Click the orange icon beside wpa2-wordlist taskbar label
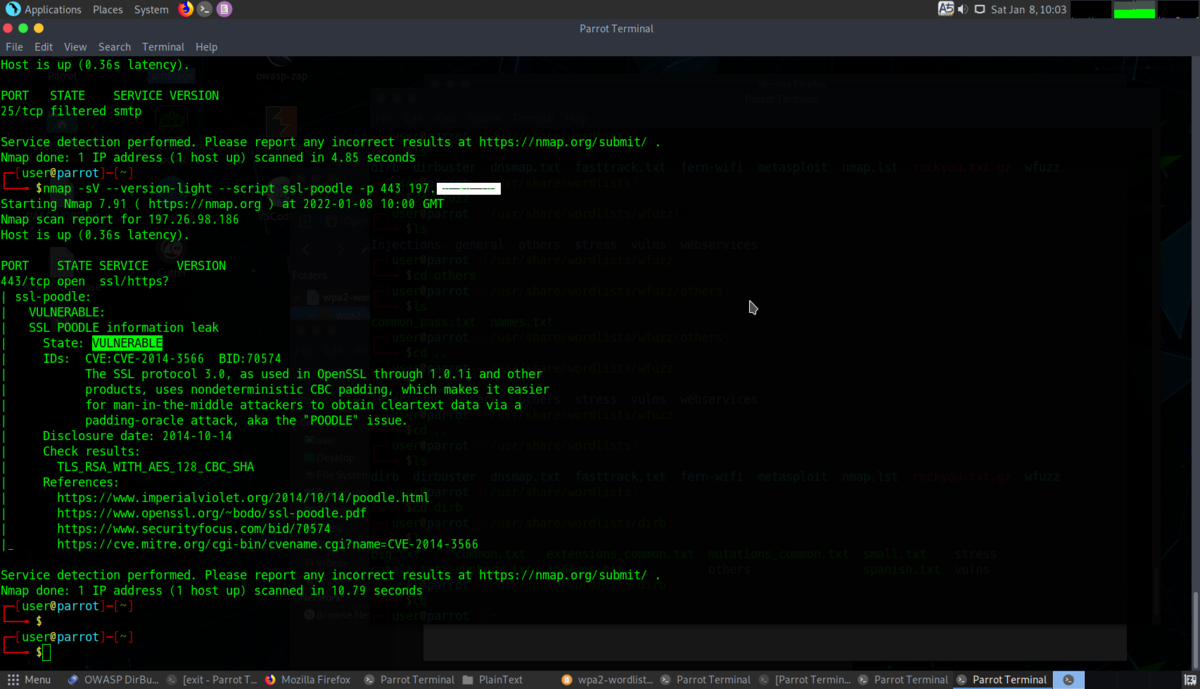This screenshot has height=689, width=1200. click(x=567, y=680)
